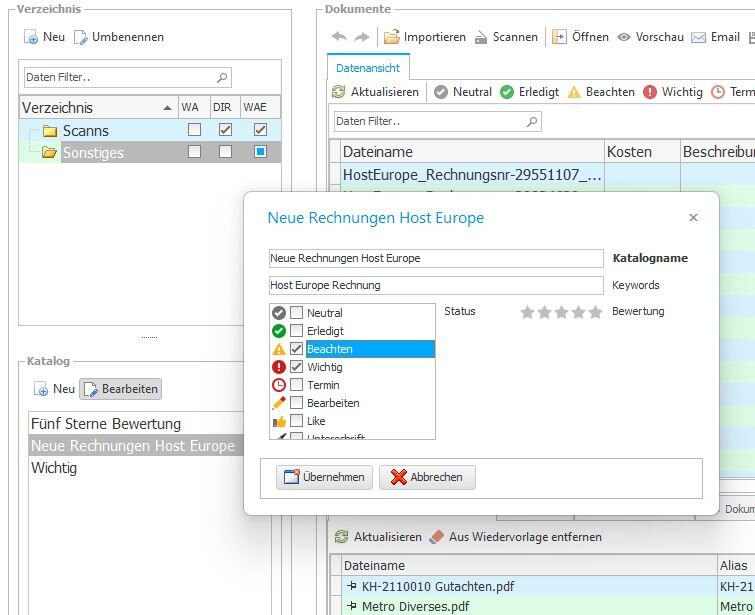Click the back arrow in Dokumente toolbar
Viewport: 755px width, 615px height.
click(339, 37)
